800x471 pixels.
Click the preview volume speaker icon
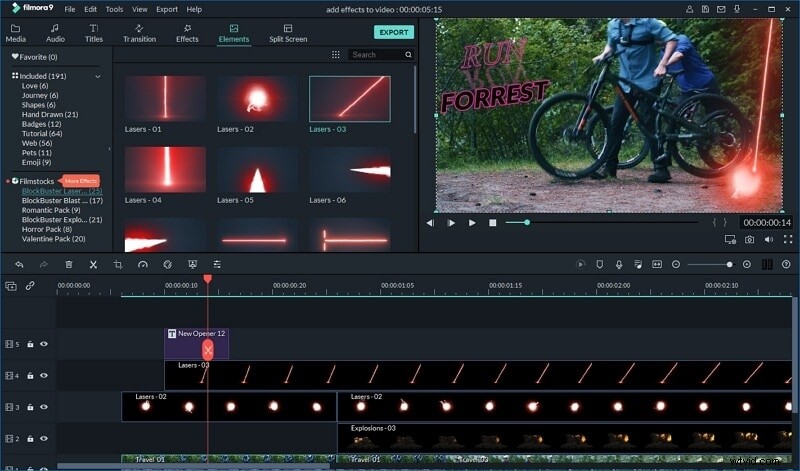[x=769, y=239]
